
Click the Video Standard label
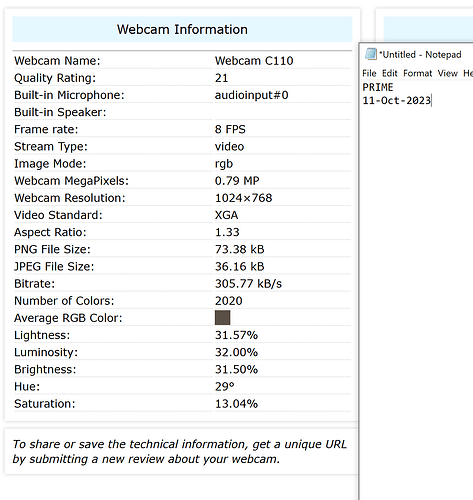[x=58, y=215]
